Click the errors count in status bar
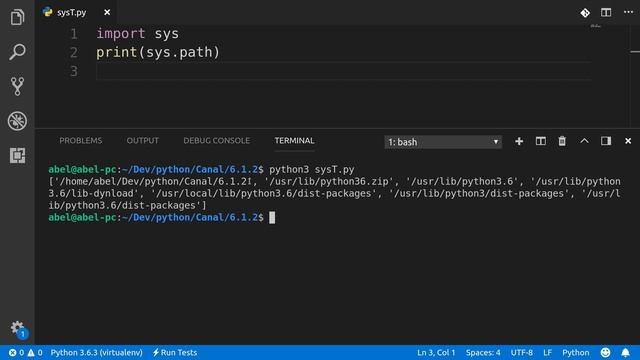The width and height of the screenshot is (640, 360). coord(16,353)
